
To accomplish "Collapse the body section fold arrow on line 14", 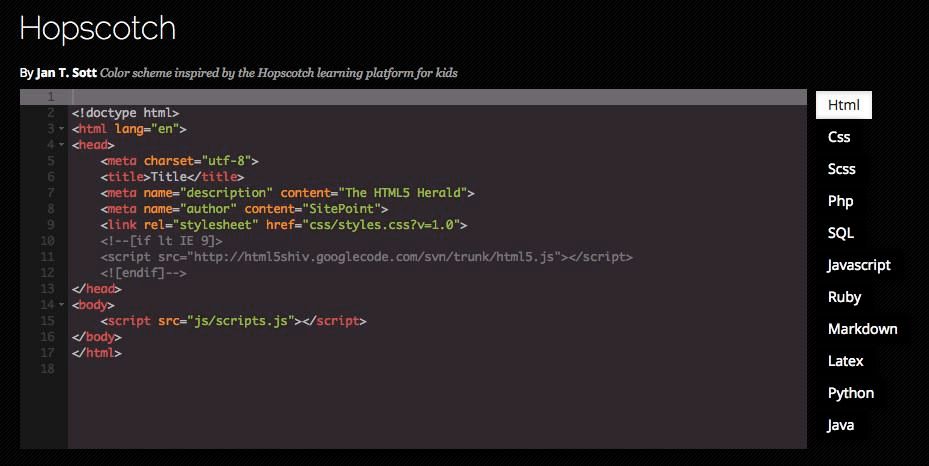I will click(x=61, y=305).
